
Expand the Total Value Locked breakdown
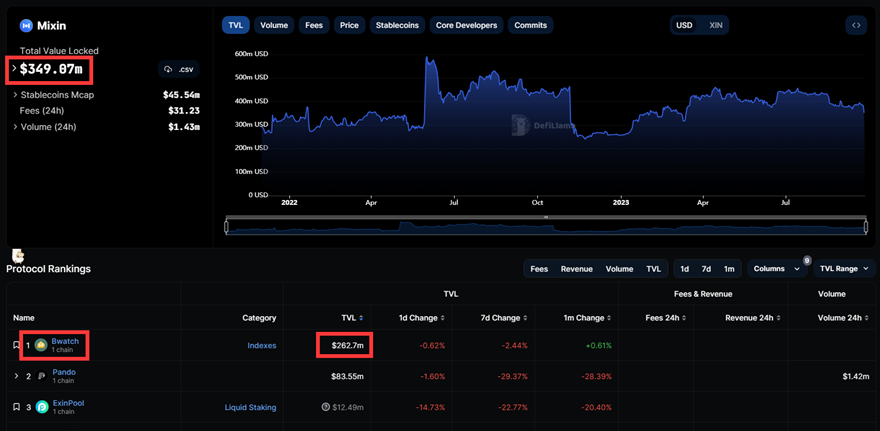coord(15,68)
